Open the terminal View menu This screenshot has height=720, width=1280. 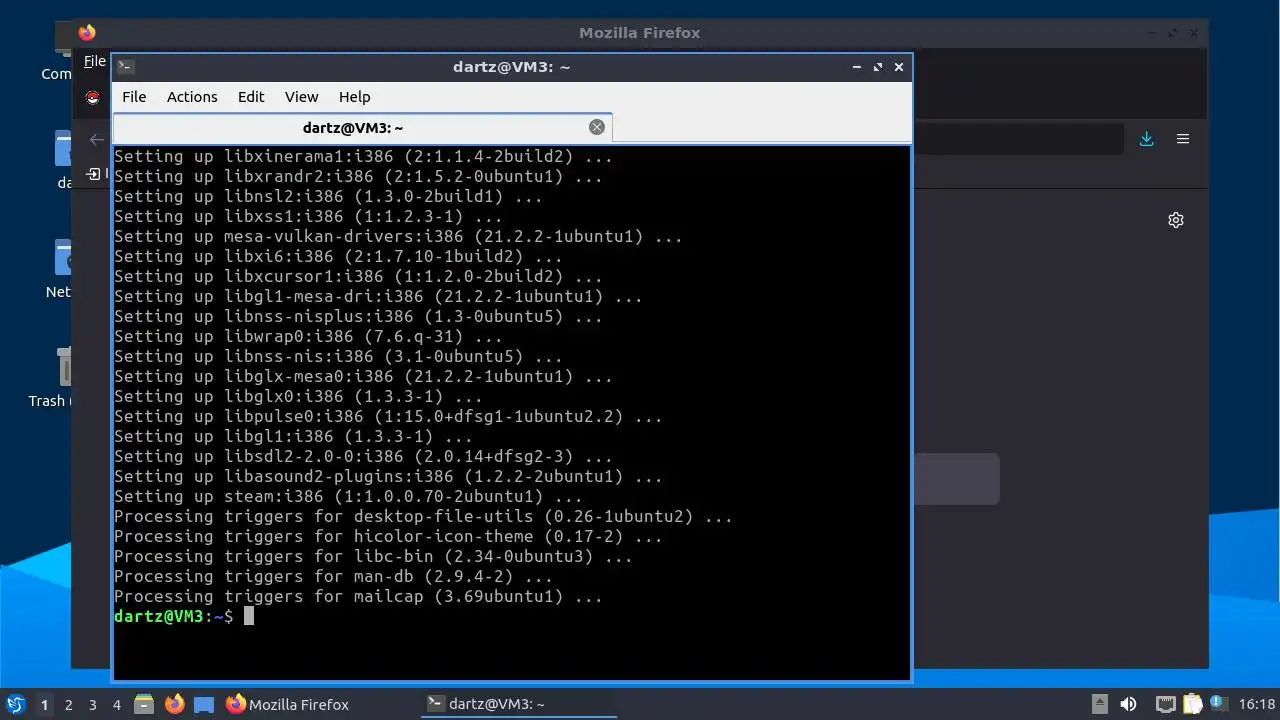(301, 97)
